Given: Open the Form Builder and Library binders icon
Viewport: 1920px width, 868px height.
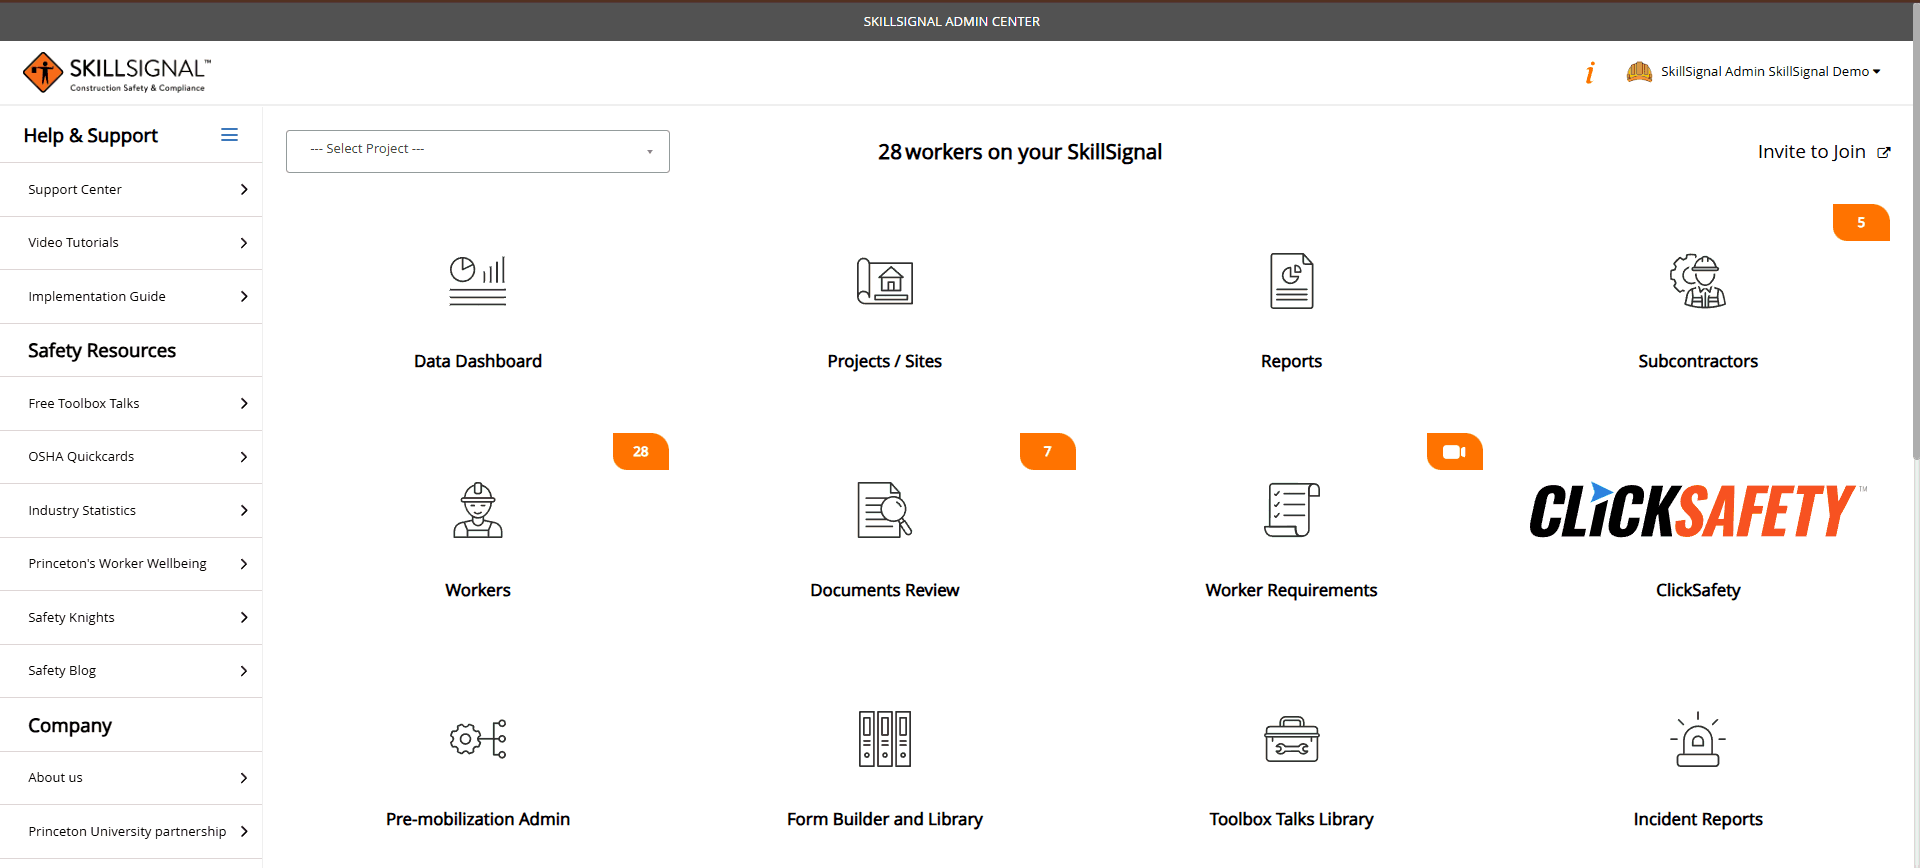Looking at the screenshot, I should 885,739.
